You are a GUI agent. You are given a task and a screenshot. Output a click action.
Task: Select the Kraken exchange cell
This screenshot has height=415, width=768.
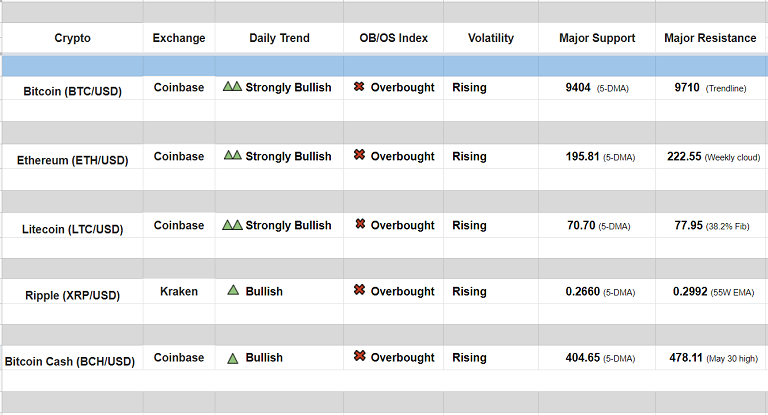pos(179,291)
